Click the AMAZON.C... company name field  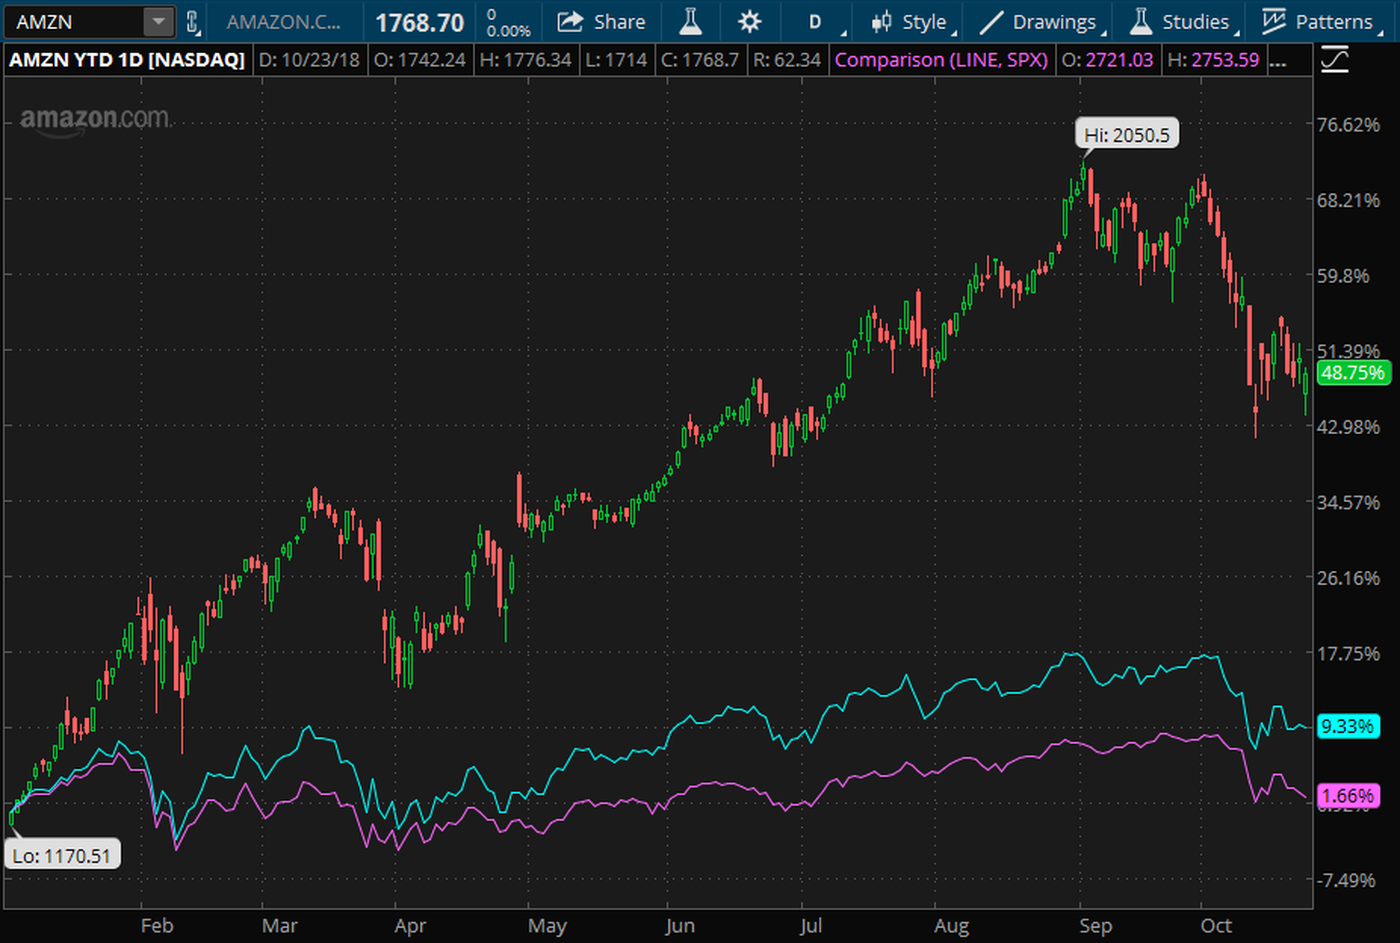[284, 22]
